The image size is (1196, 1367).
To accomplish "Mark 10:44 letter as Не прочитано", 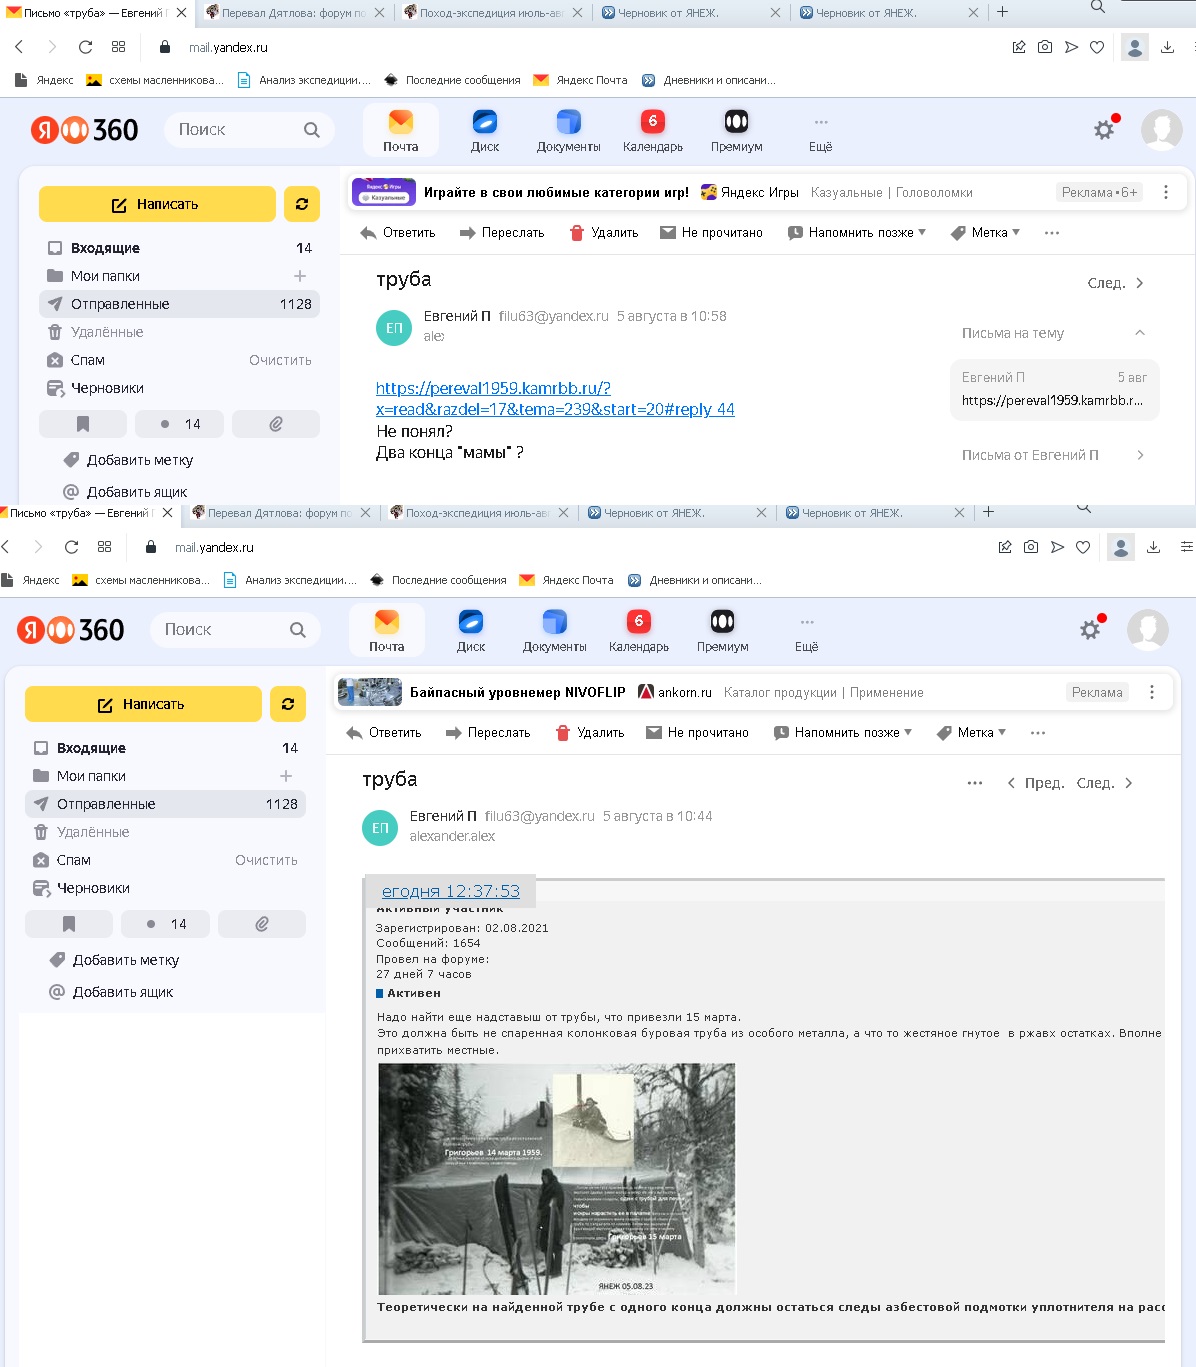I will point(697,733).
